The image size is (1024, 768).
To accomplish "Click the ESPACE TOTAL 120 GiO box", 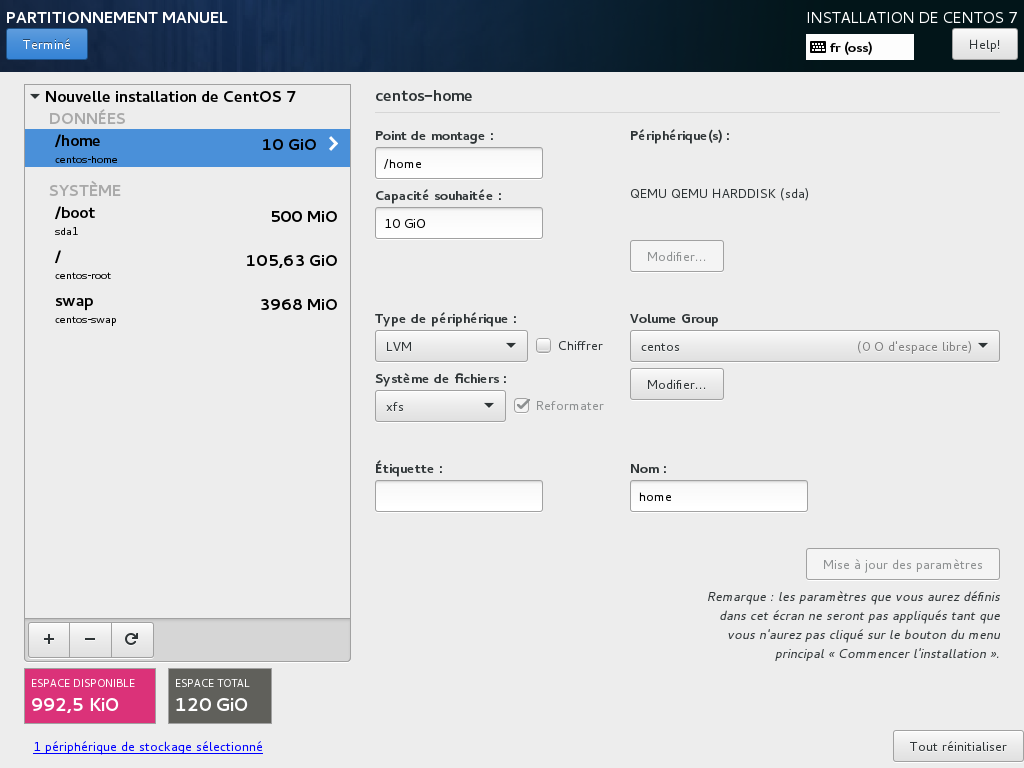I will tap(219, 696).
